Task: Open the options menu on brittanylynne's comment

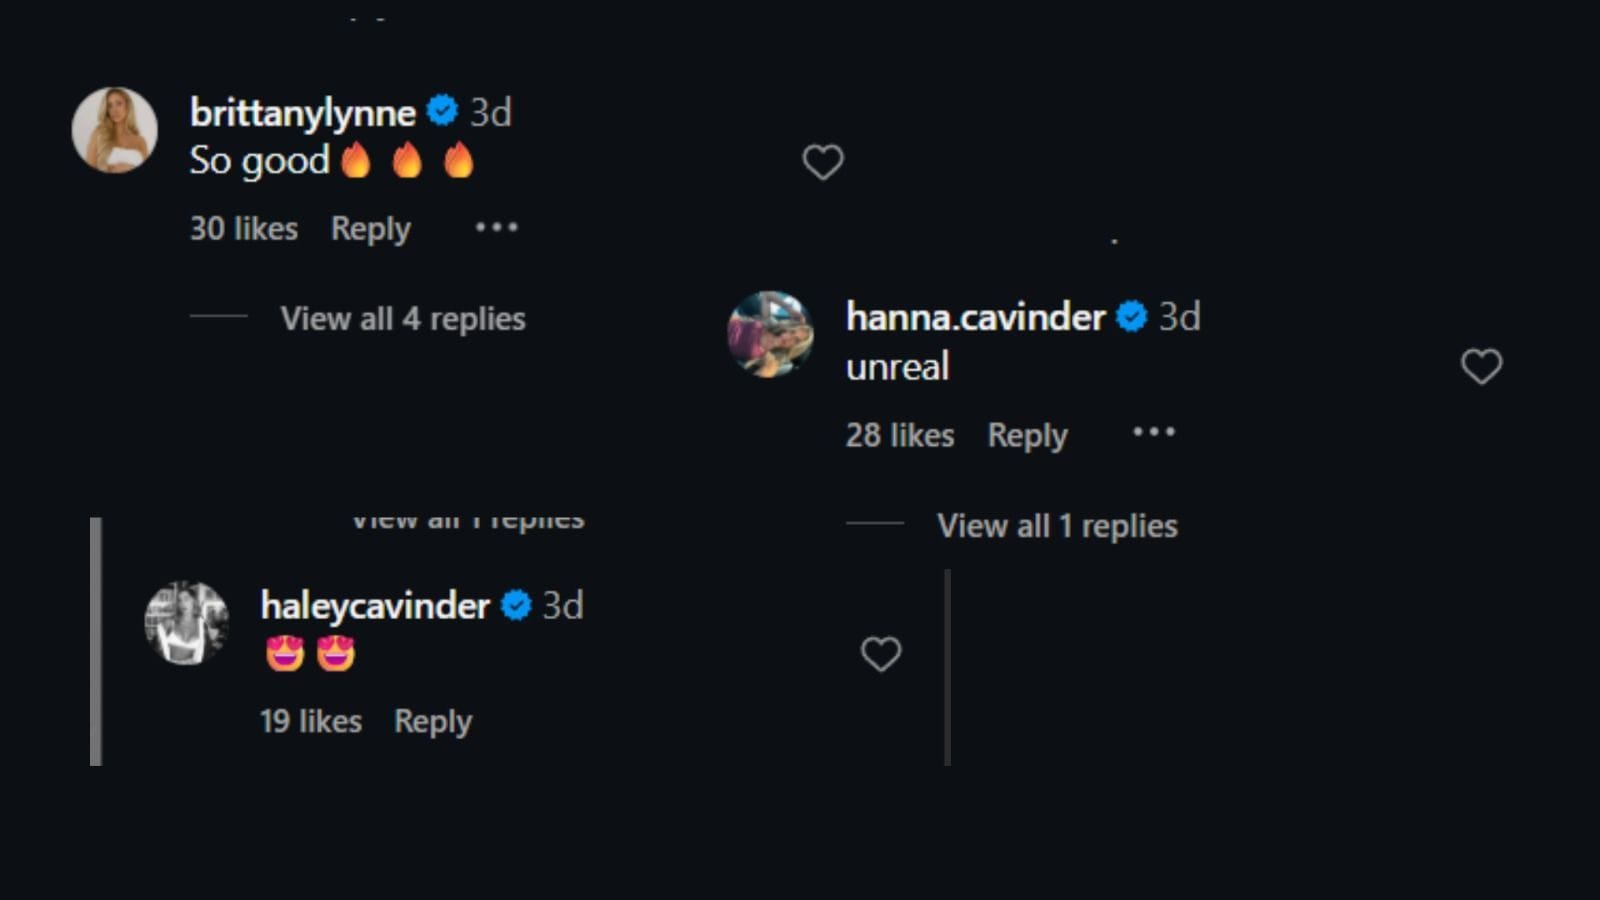Action: point(496,228)
